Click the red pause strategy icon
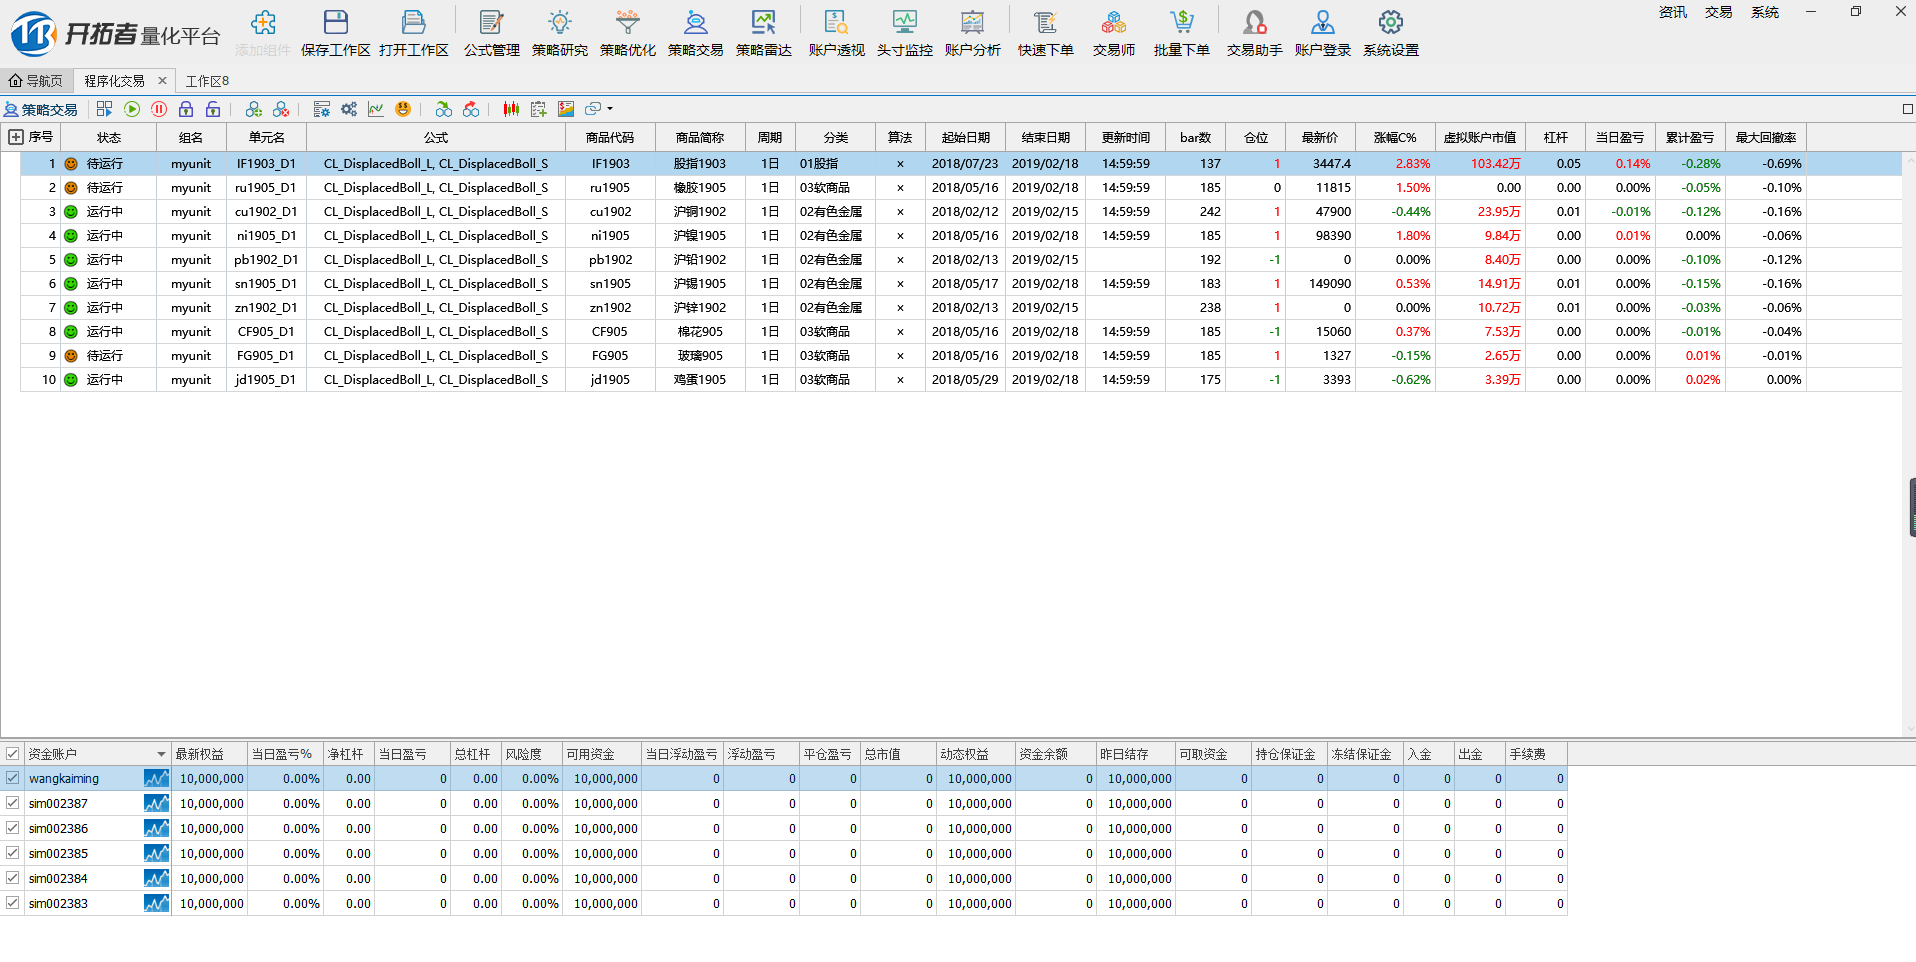 click(x=159, y=109)
